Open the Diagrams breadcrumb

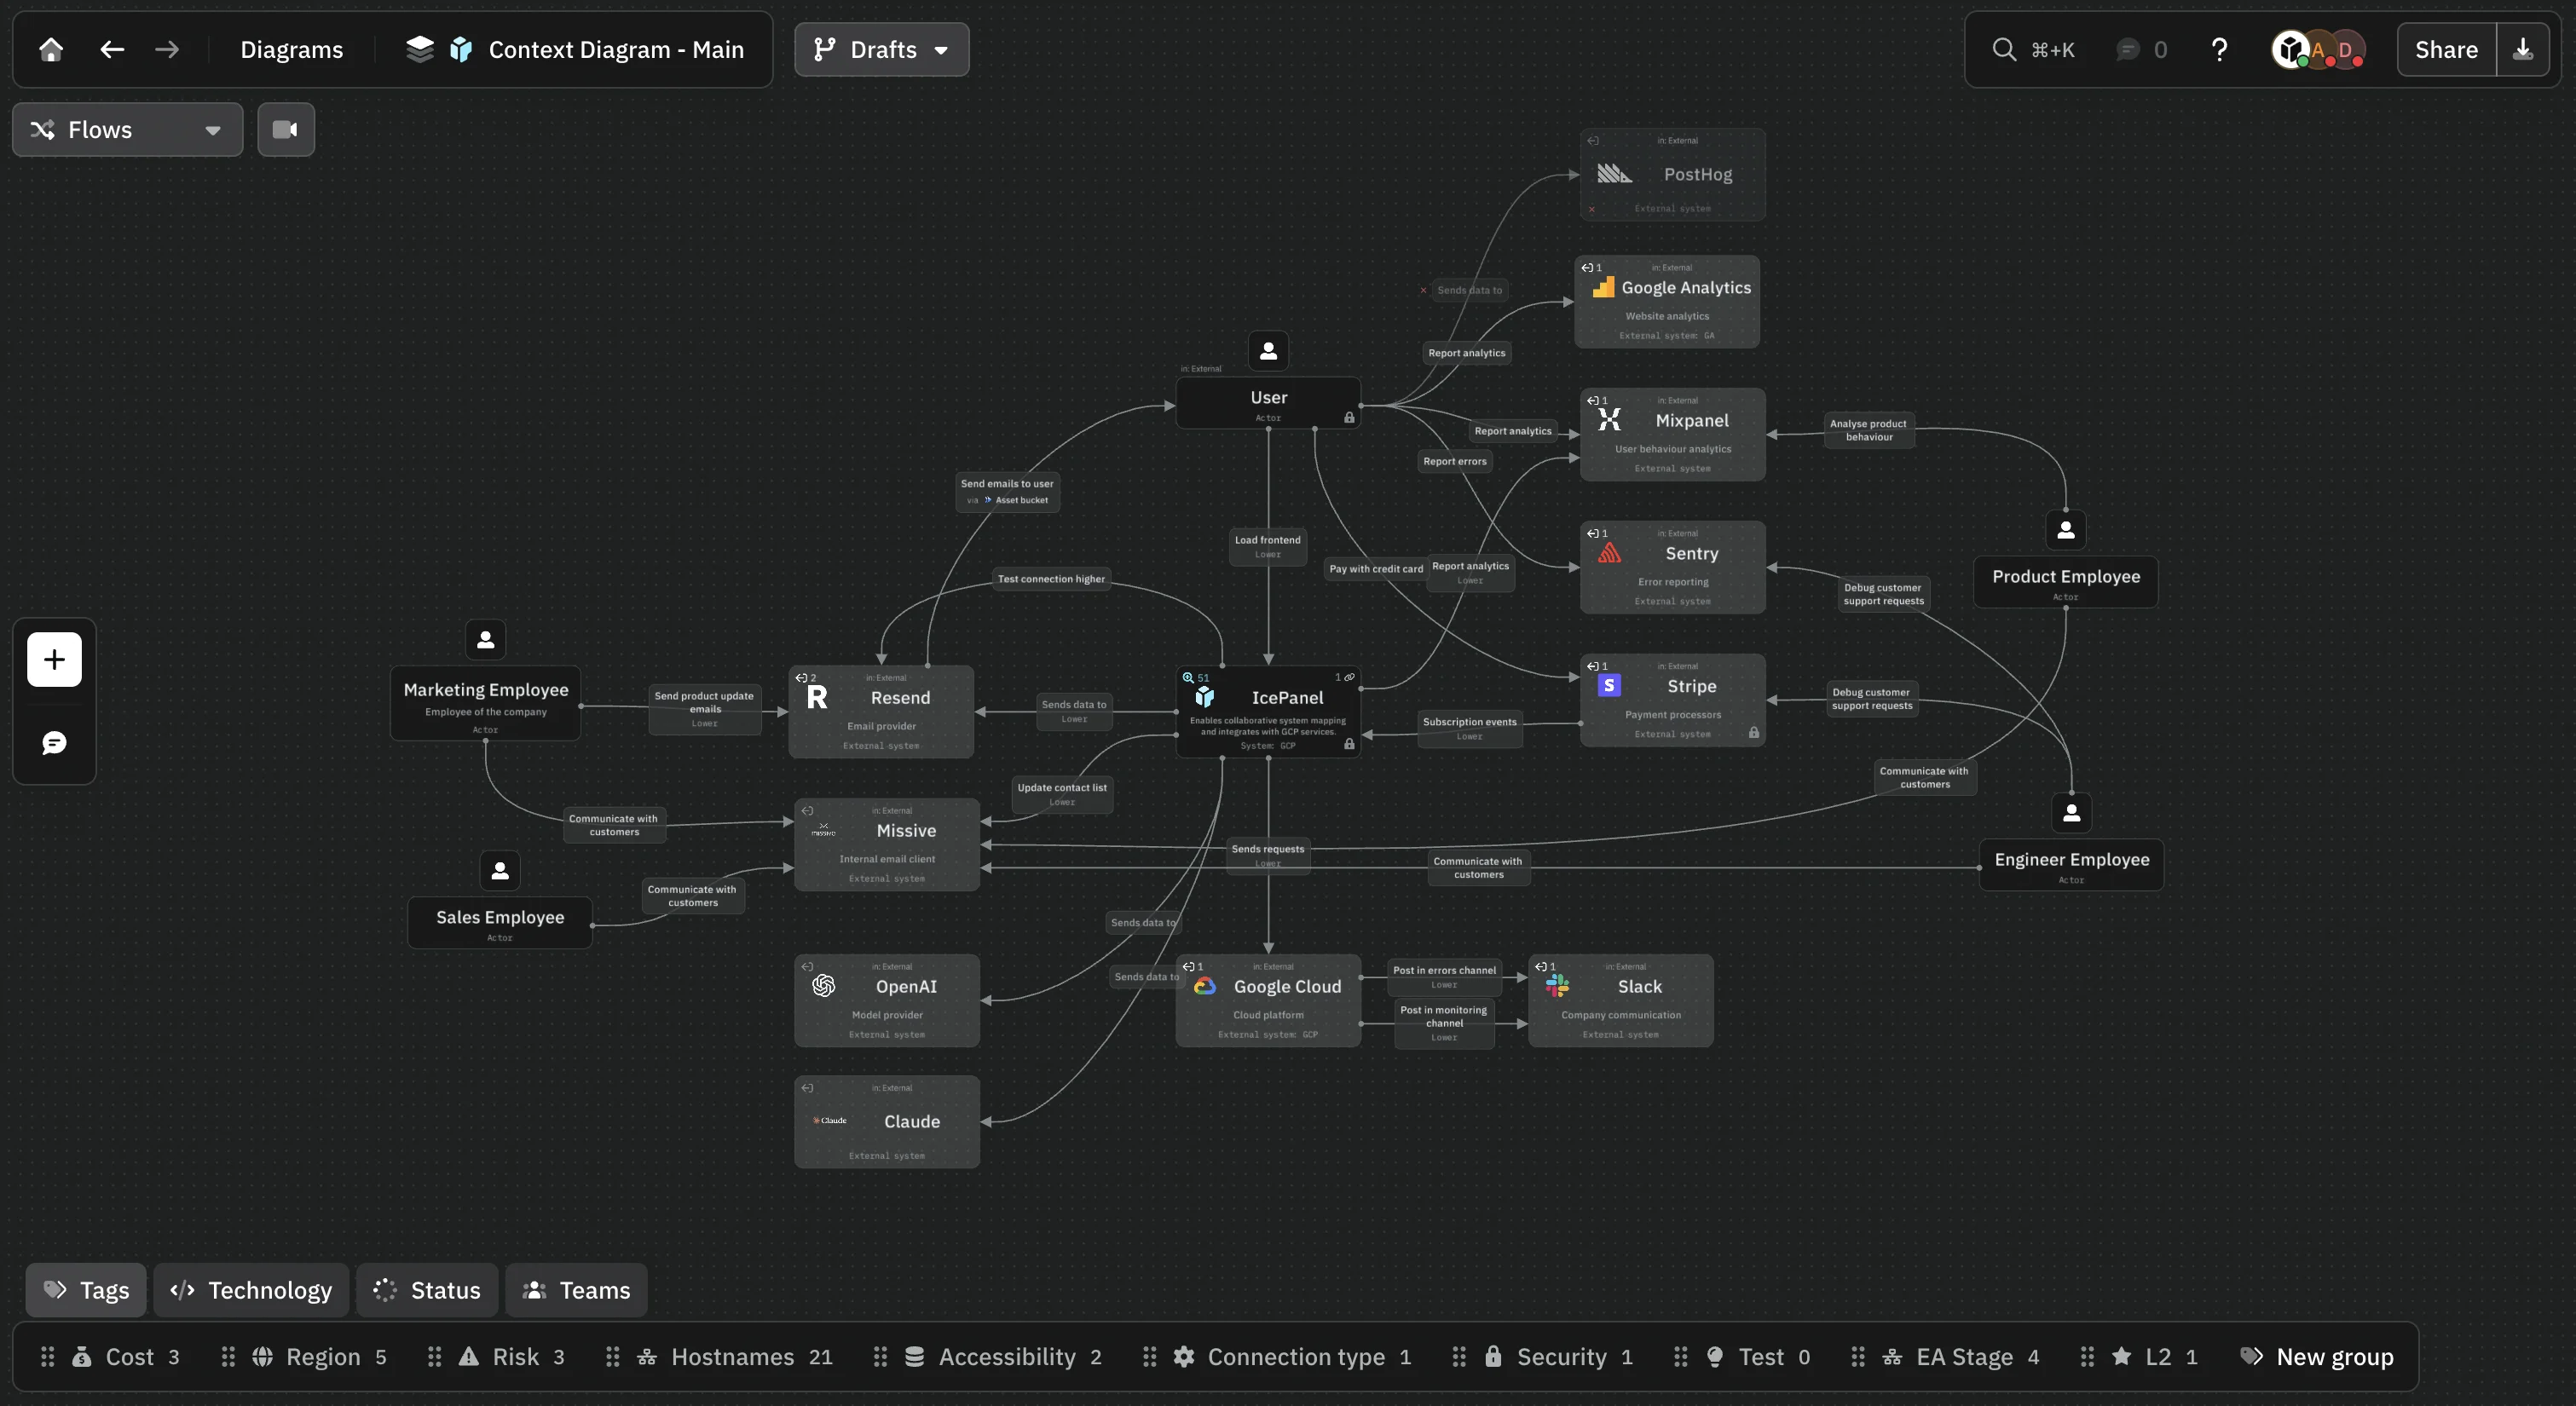pos(291,49)
